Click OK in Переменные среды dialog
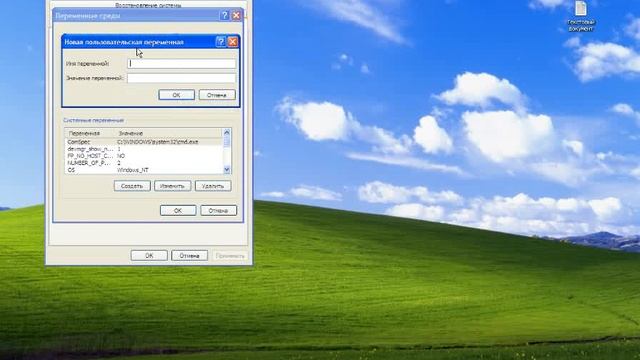 [x=178, y=210]
